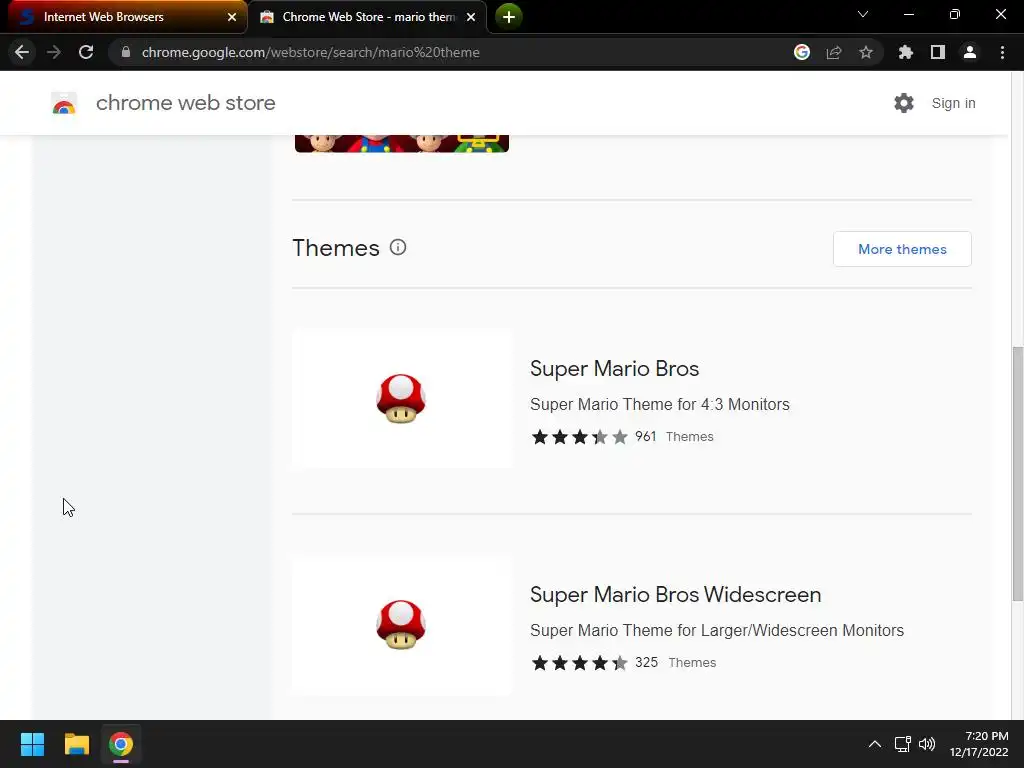
Task: Open File Explorer from taskbar
Action: click(x=76, y=744)
